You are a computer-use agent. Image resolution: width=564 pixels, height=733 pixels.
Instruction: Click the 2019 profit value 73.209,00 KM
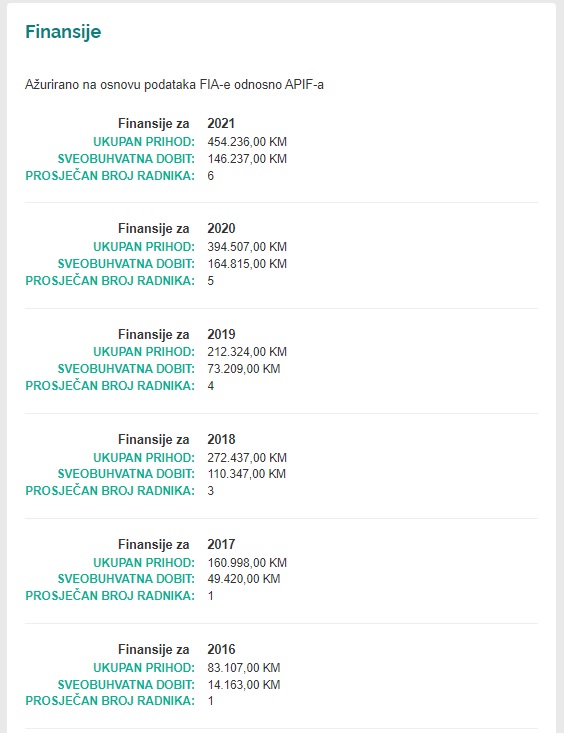coord(244,369)
